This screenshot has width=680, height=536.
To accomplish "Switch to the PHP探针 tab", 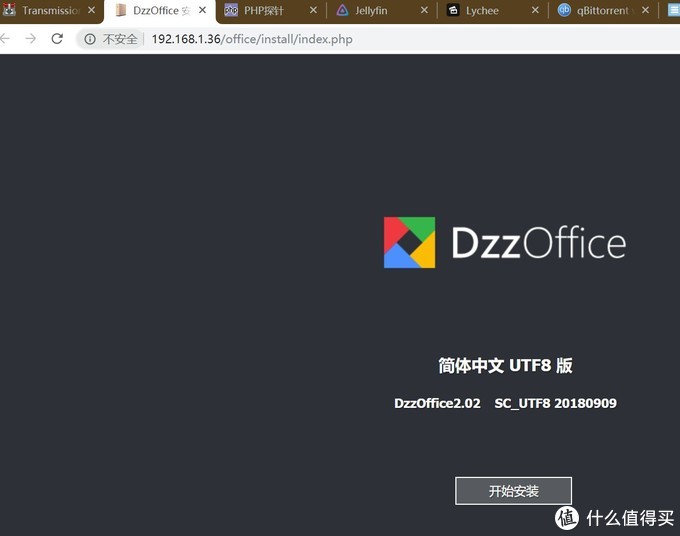I will tap(271, 10).
